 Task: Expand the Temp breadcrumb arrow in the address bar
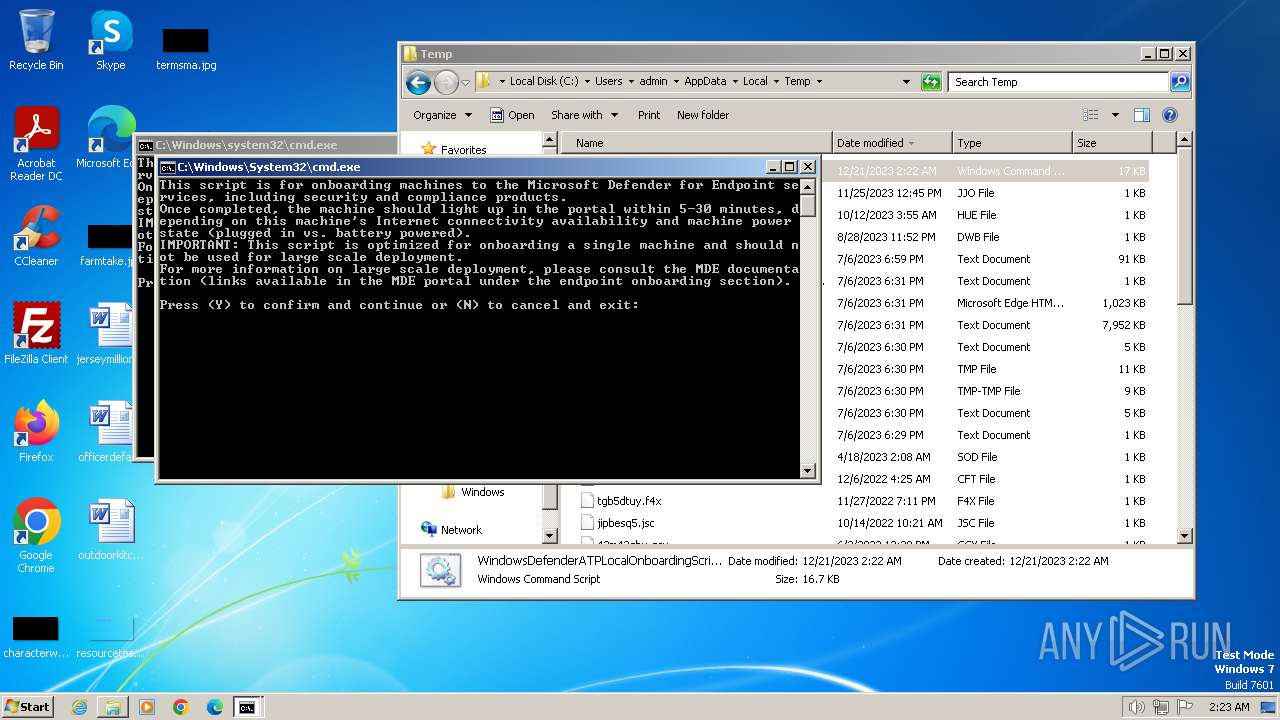(819, 82)
